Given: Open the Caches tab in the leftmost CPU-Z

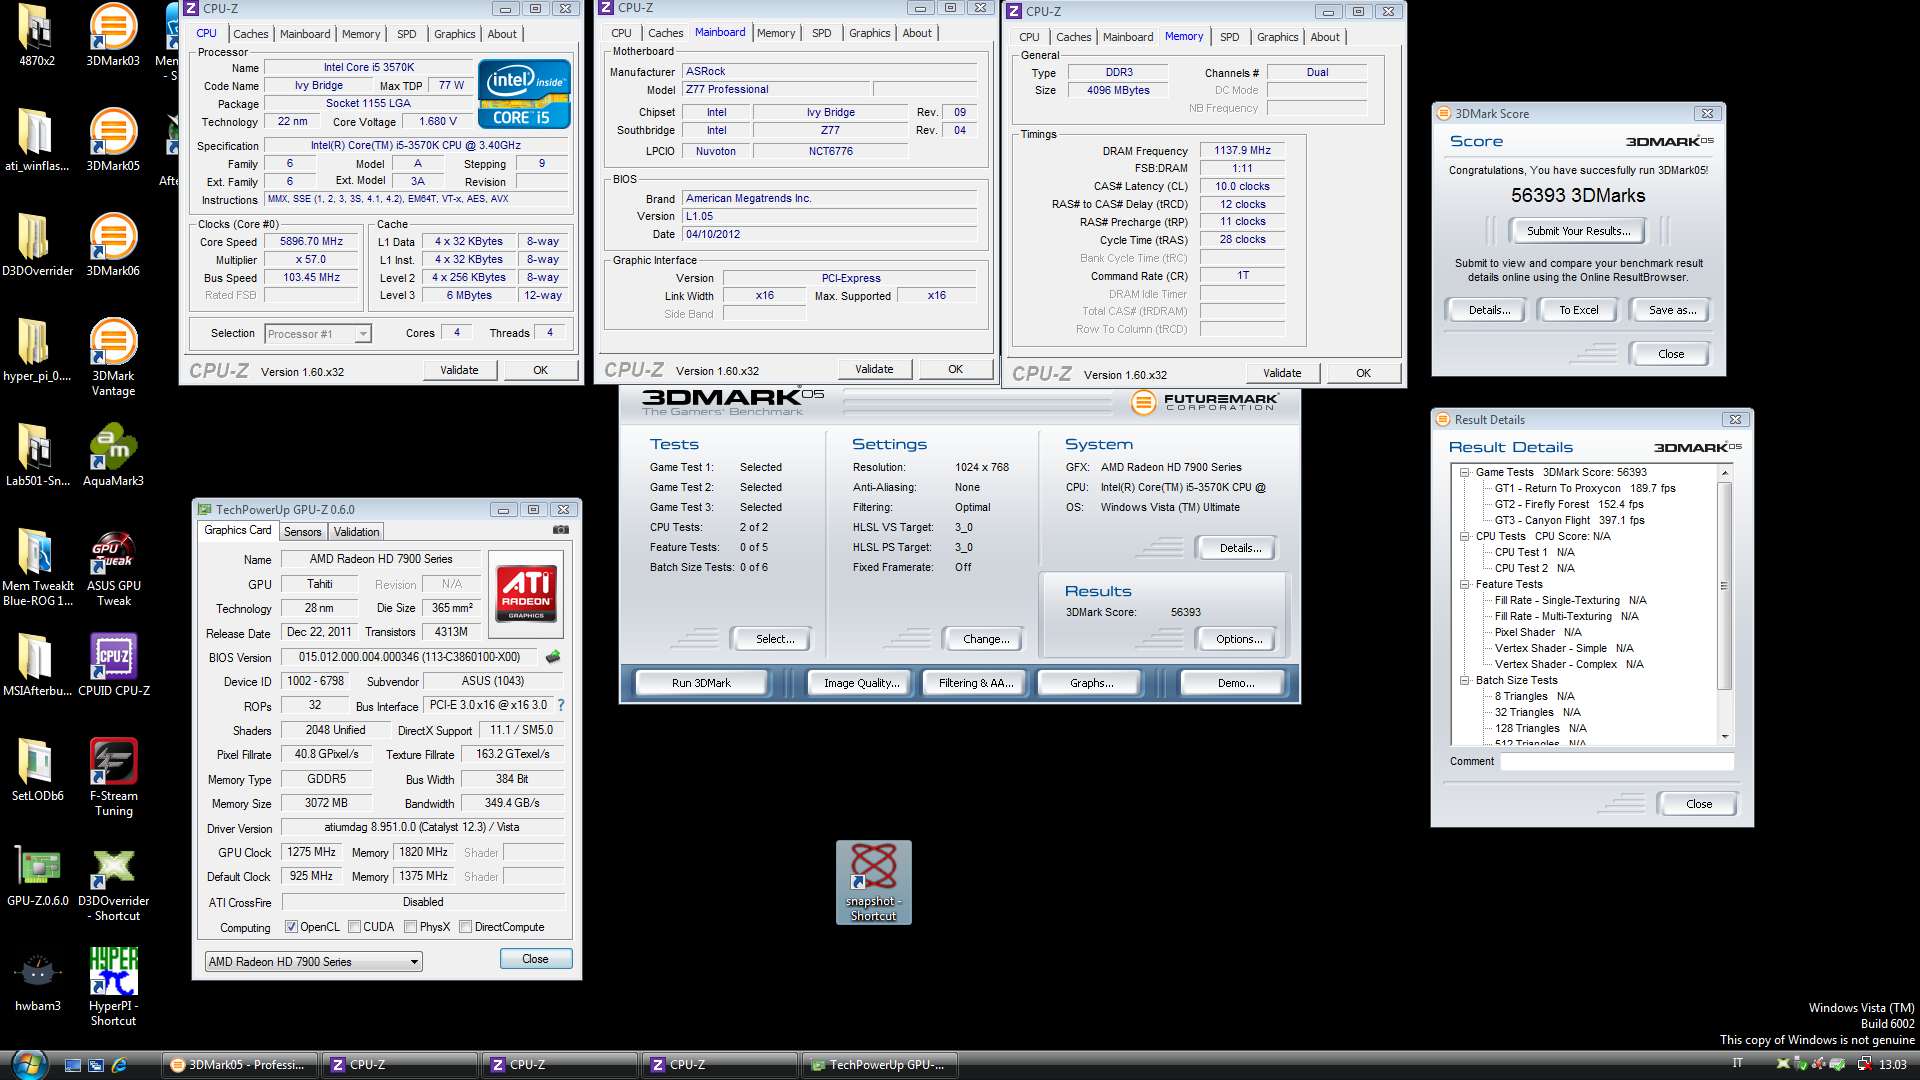Looking at the screenshot, I should tap(250, 34).
